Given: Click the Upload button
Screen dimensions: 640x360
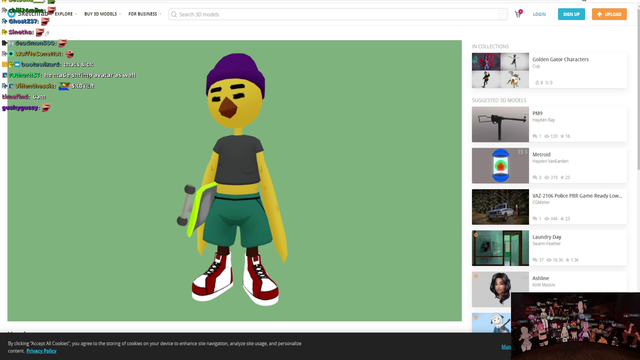Looking at the screenshot, I should [609, 14].
